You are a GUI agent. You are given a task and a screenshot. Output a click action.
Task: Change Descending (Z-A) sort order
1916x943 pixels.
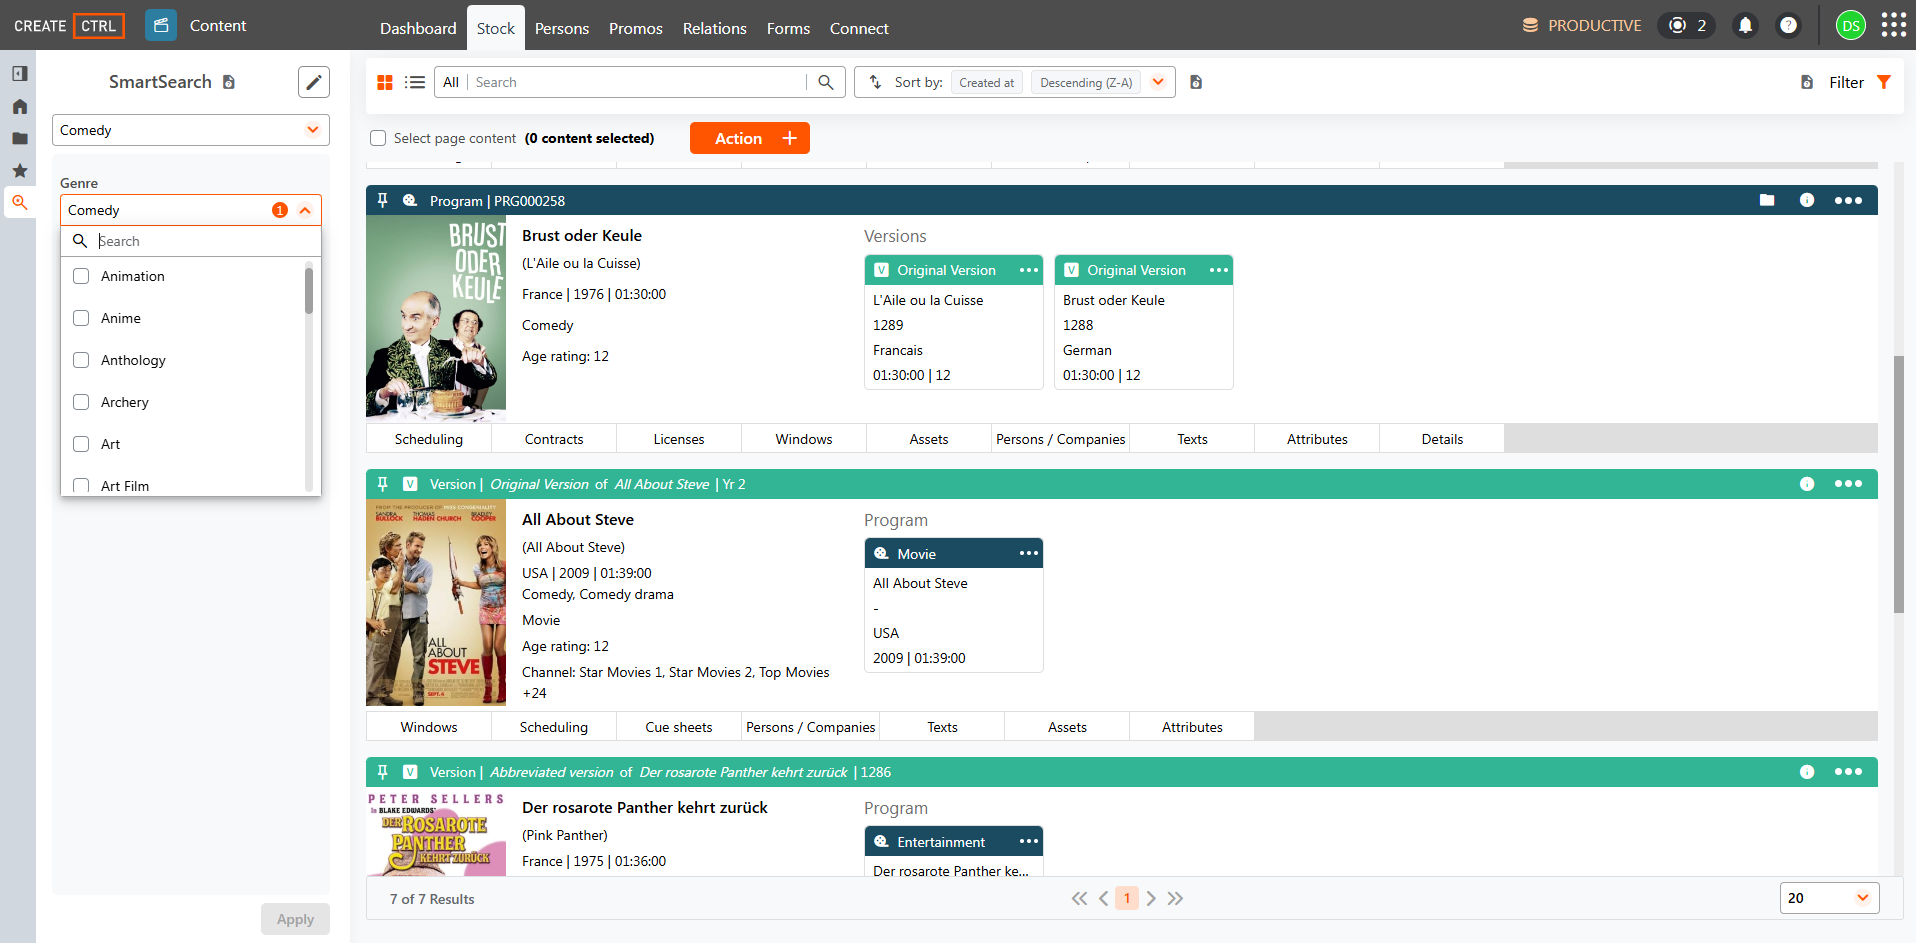tap(1086, 82)
